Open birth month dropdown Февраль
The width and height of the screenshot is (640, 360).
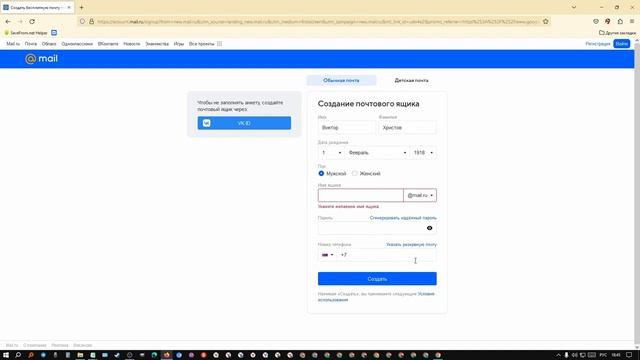pos(377,153)
